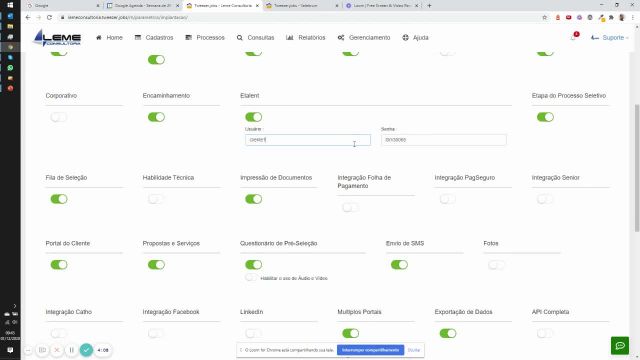Screen dimensions: 640x360
Task: Close the Google tab
Action: (98, 6)
